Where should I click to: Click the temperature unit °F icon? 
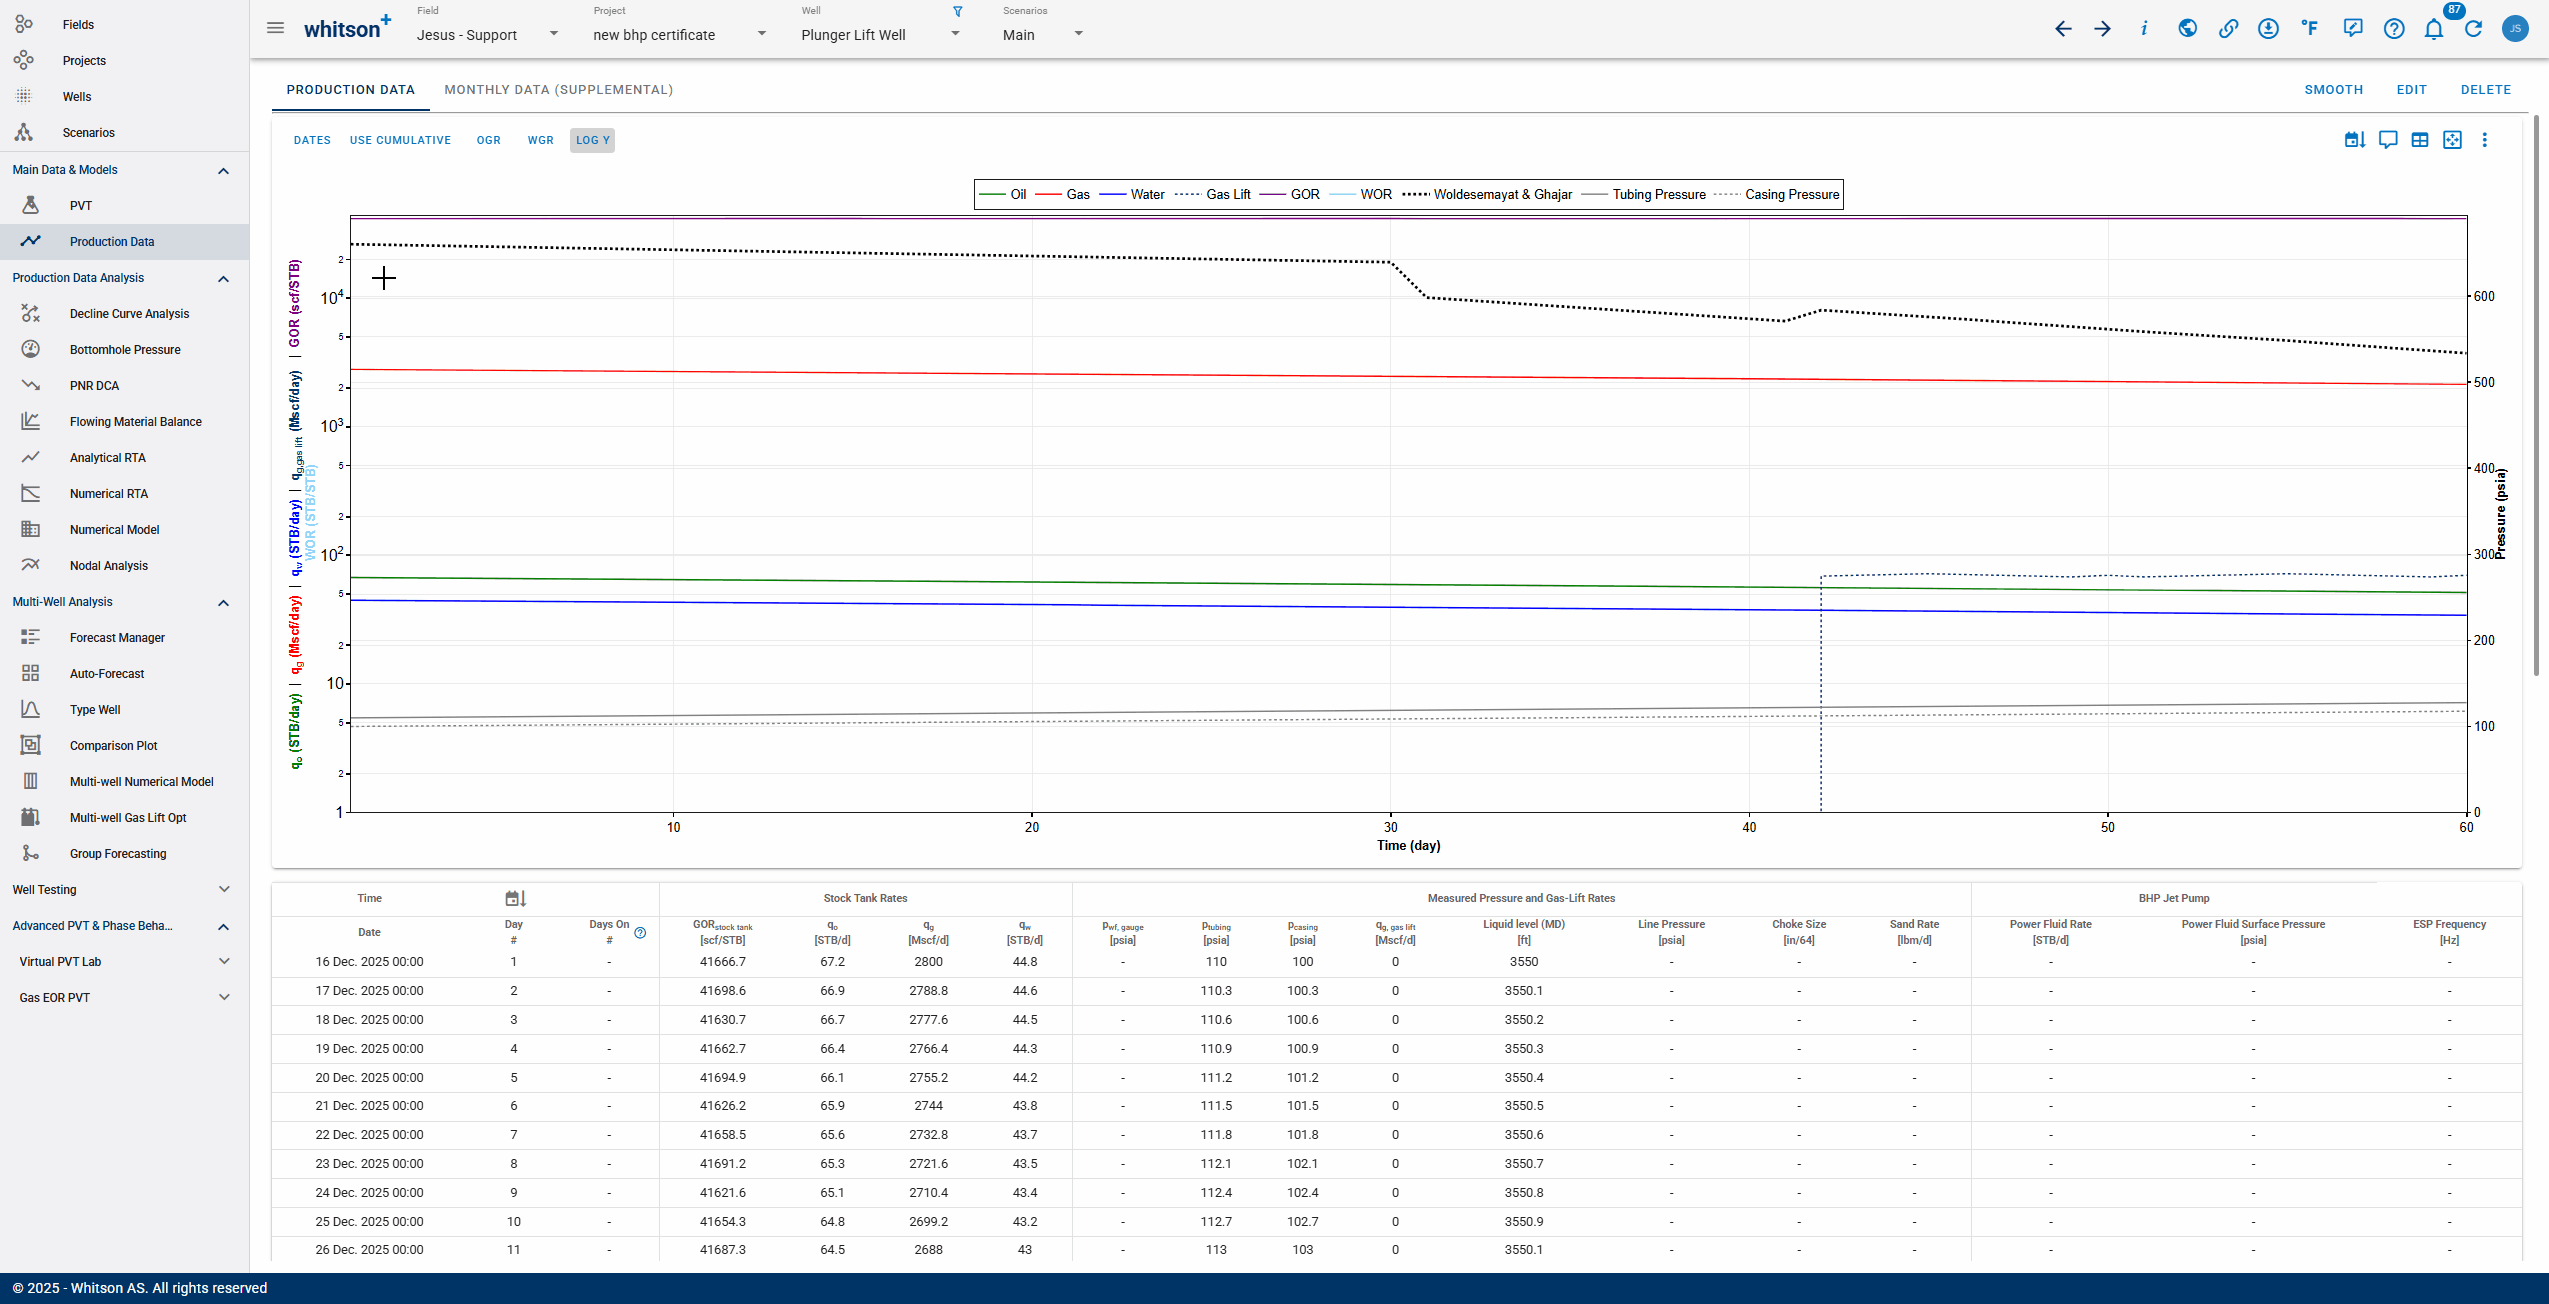(x=2309, y=29)
